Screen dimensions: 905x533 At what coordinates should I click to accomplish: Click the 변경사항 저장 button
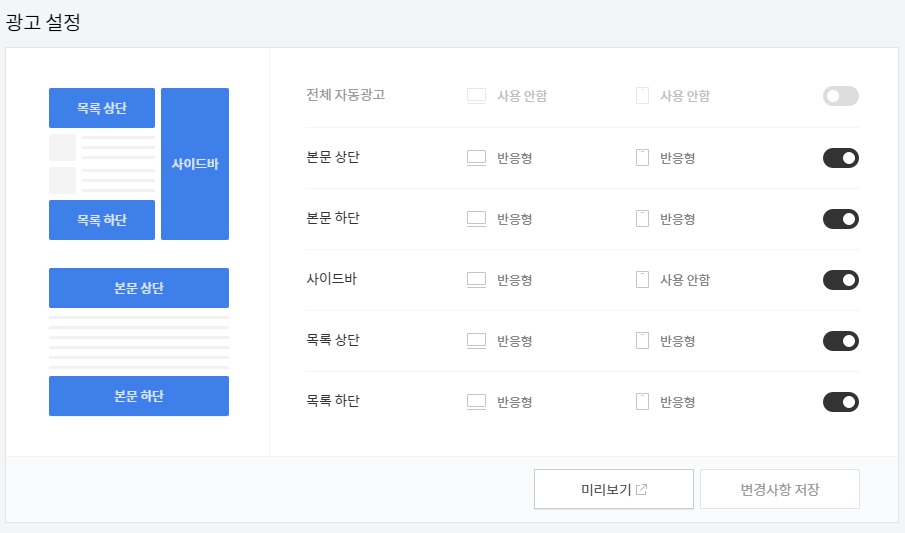click(780, 489)
